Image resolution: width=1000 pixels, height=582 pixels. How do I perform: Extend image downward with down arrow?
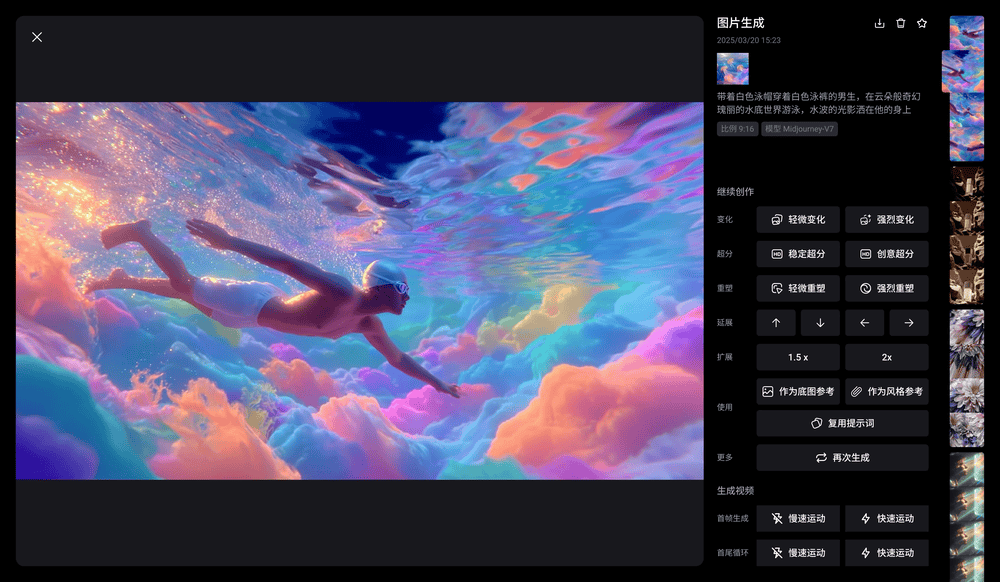point(820,323)
